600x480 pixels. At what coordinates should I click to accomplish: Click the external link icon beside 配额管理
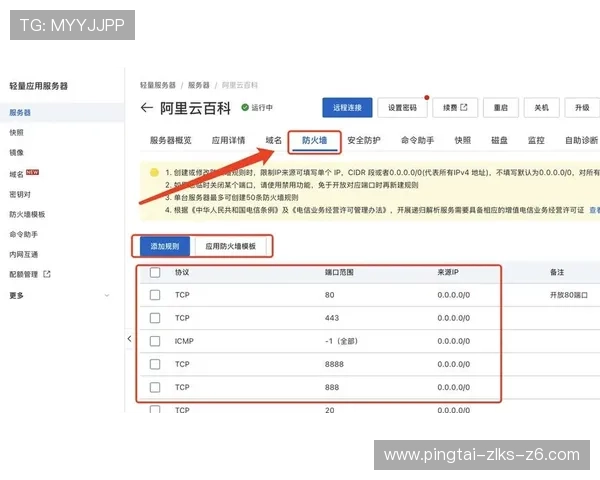coord(47,274)
